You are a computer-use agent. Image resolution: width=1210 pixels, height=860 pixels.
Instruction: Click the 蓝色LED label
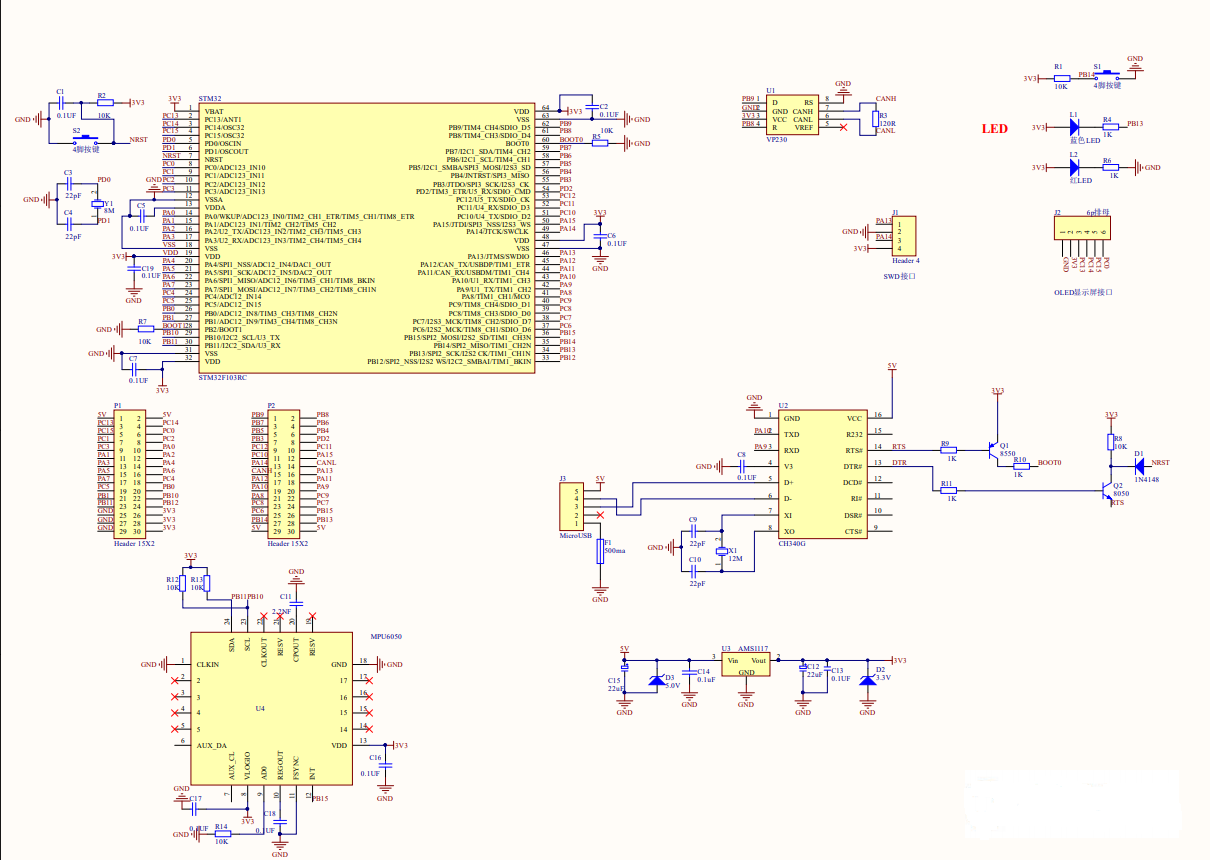(1084, 141)
